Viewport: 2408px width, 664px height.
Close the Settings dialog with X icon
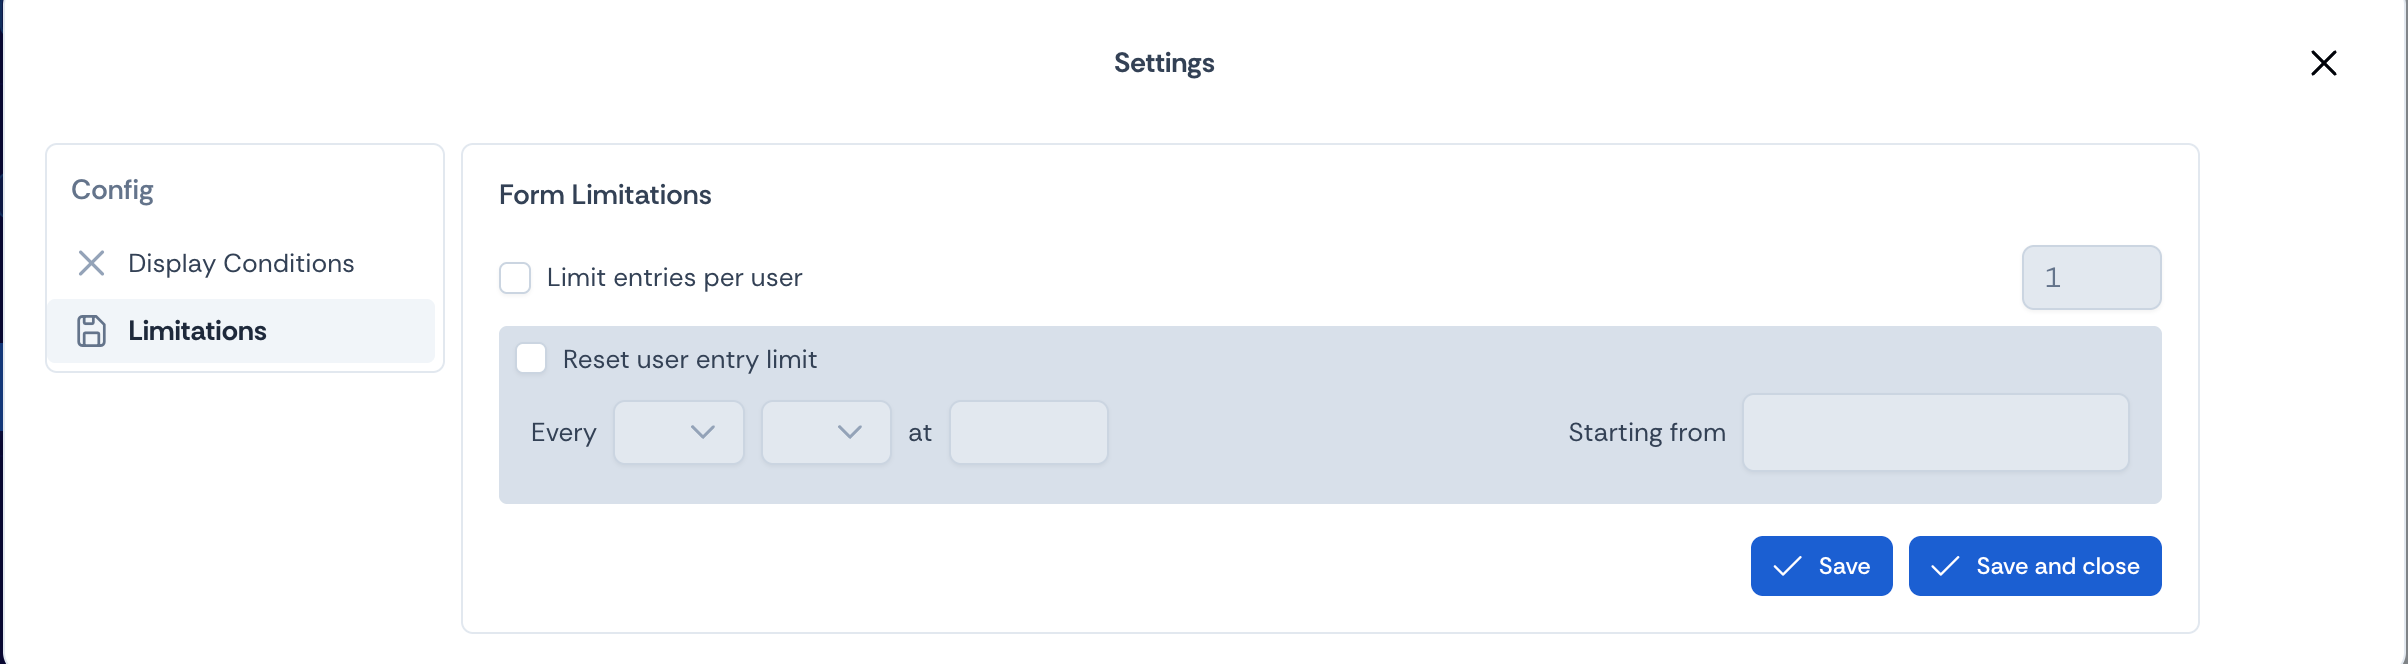[x=2324, y=63]
